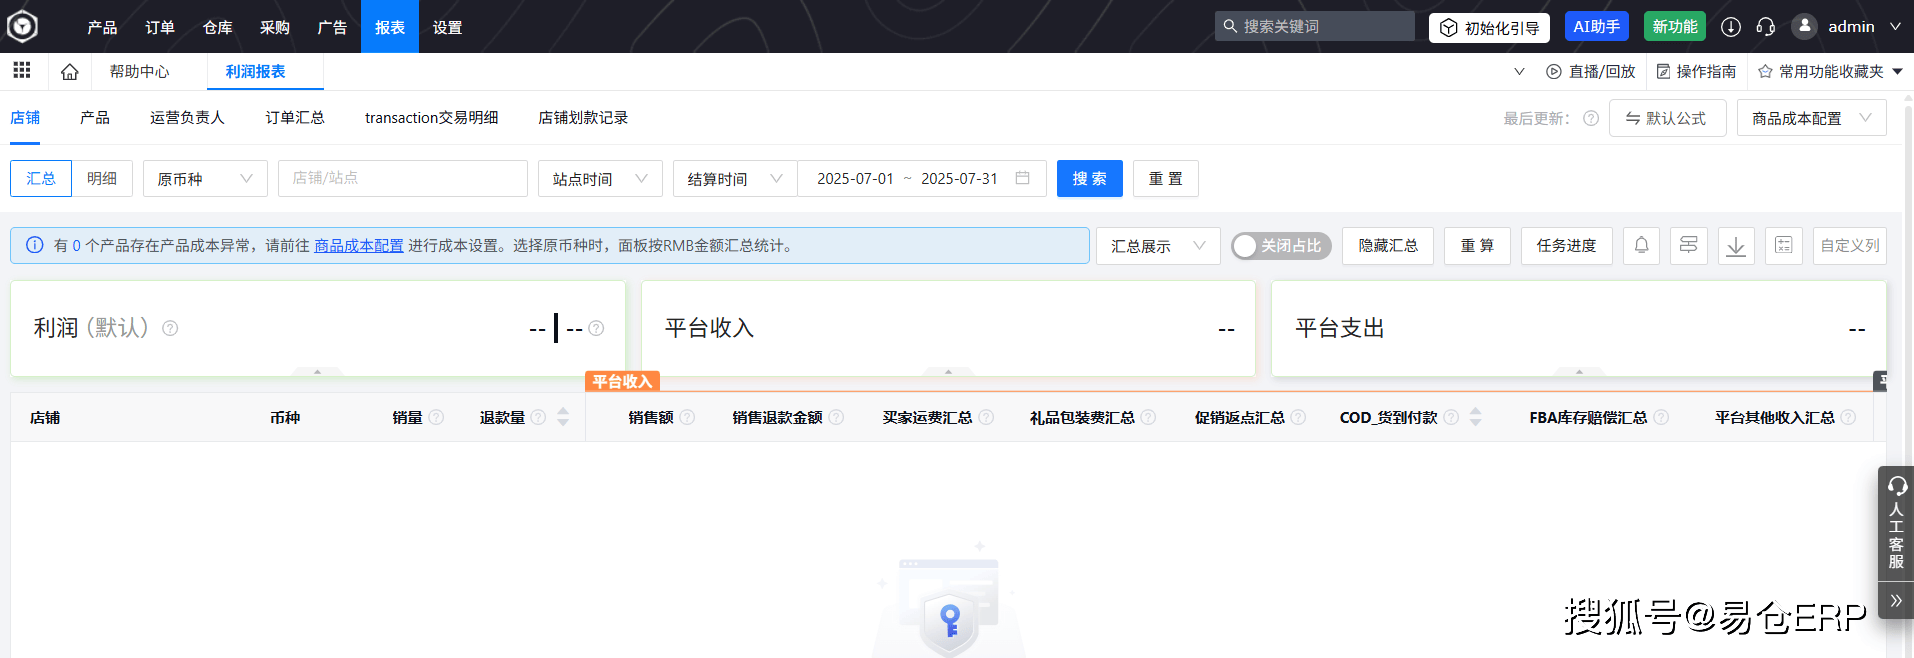Open the calendar icon in date range
This screenshot has height=658, width=1914.
point(1022,178)
